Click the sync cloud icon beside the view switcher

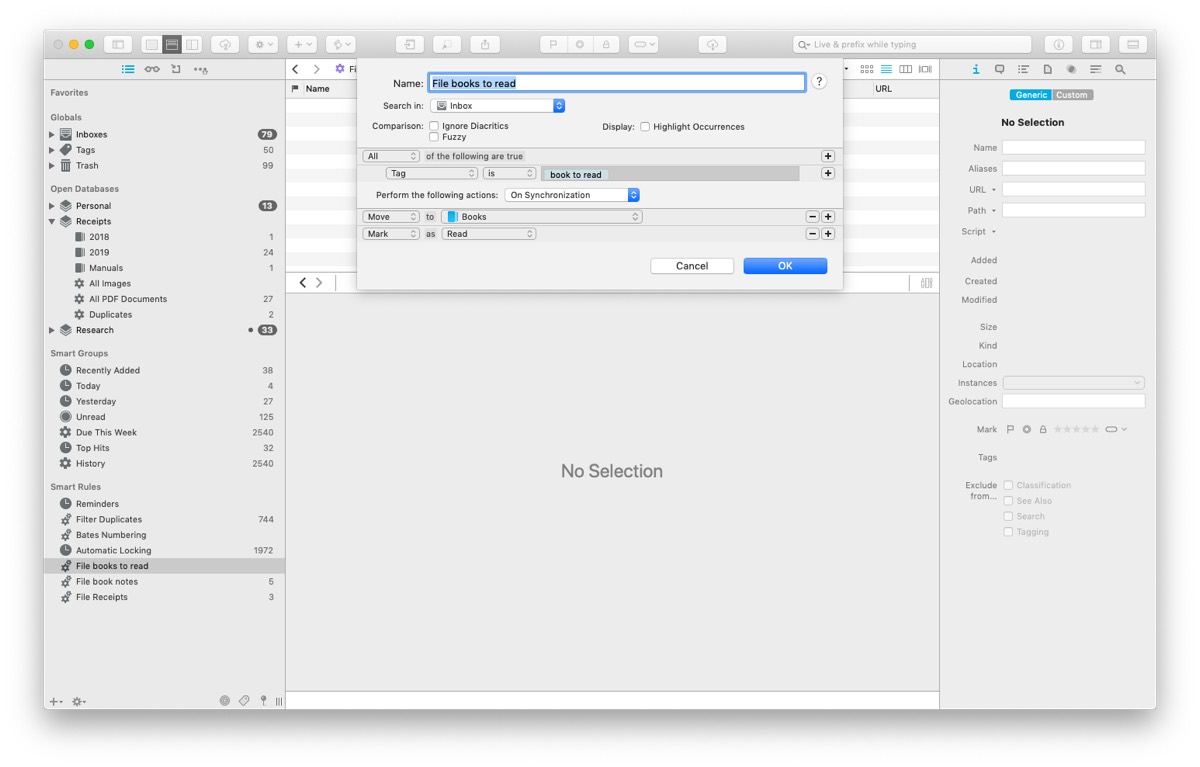tap(224, 45)
